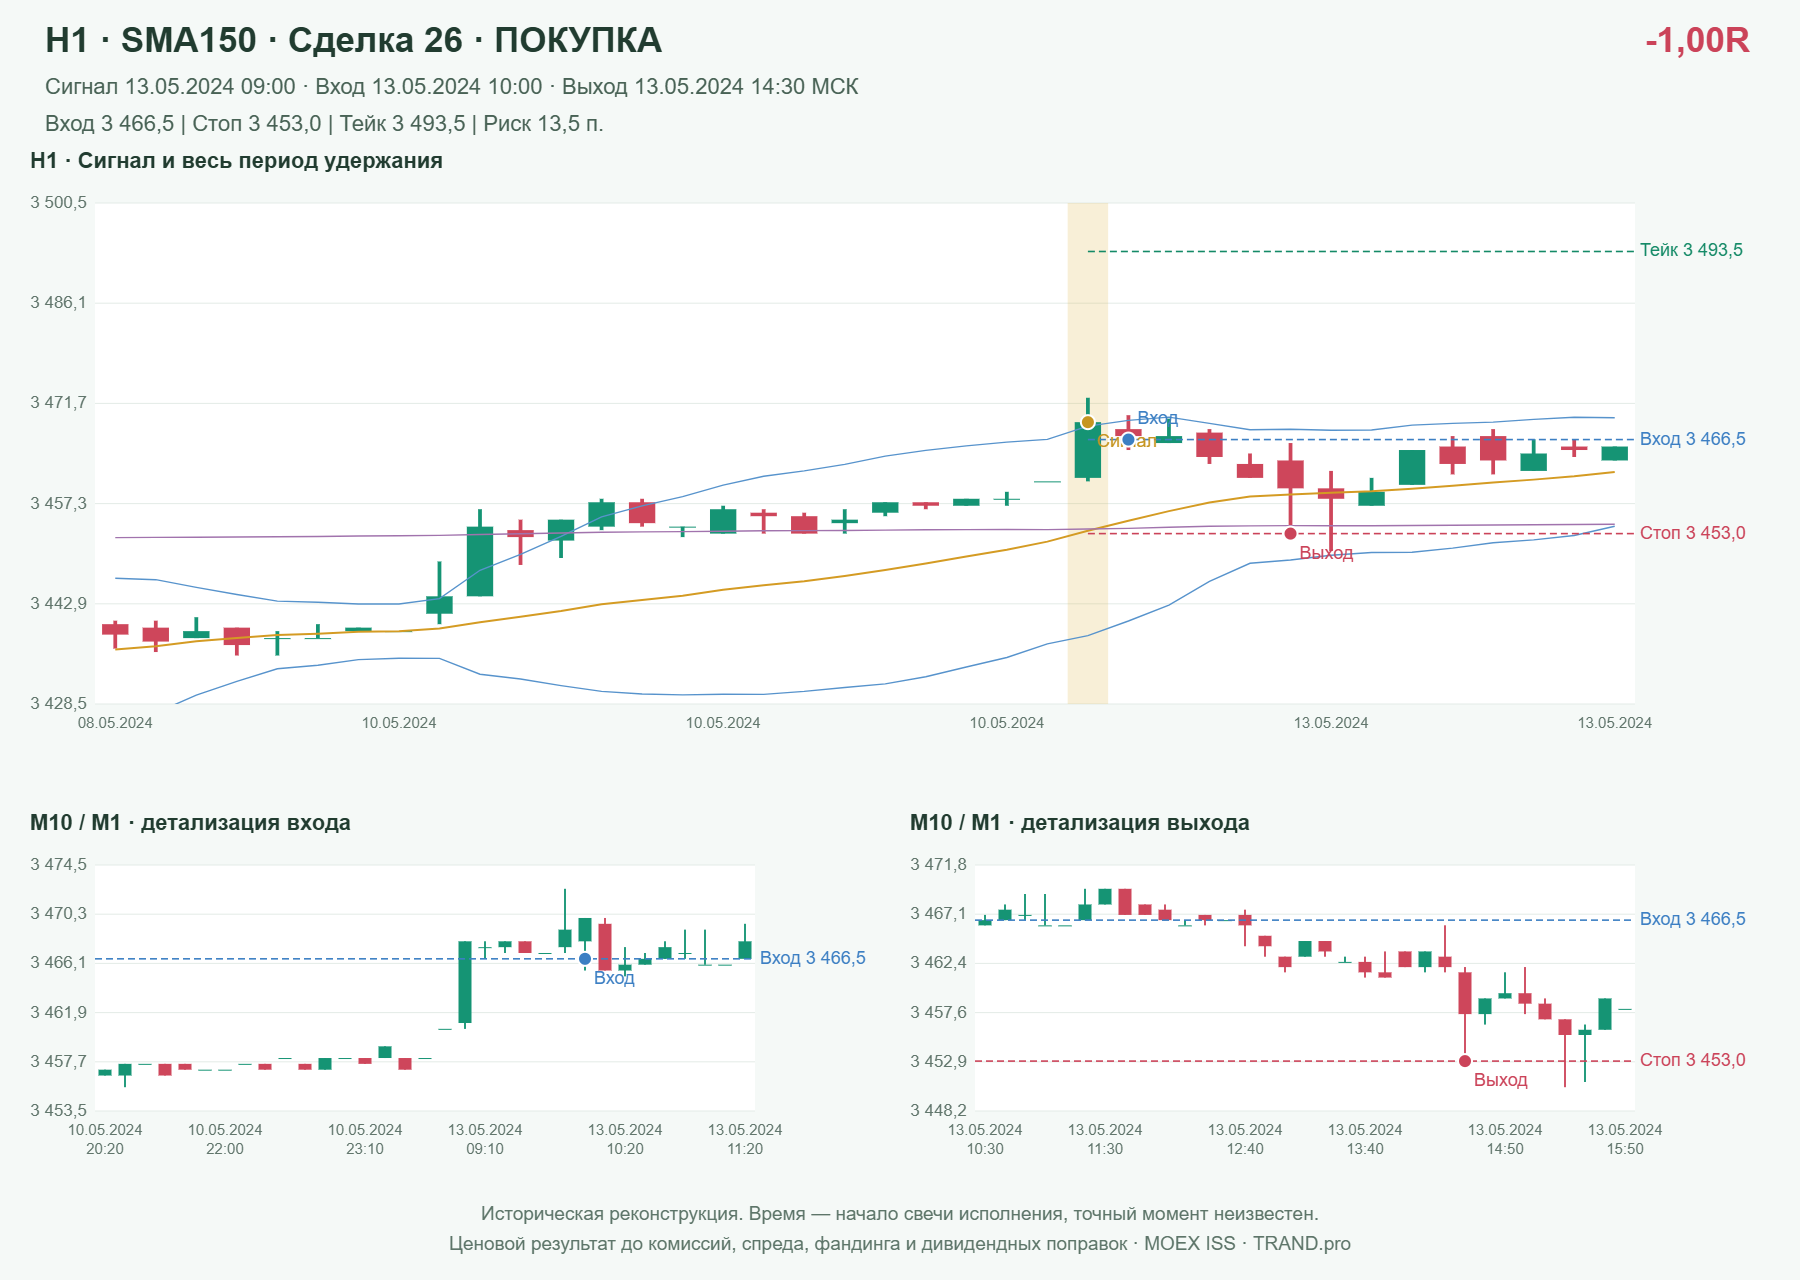Click the 'Стоп 3 453,0' label on main H1 chart
The width and height of the screenshot is (1800, 1280).
(1693, 533)
